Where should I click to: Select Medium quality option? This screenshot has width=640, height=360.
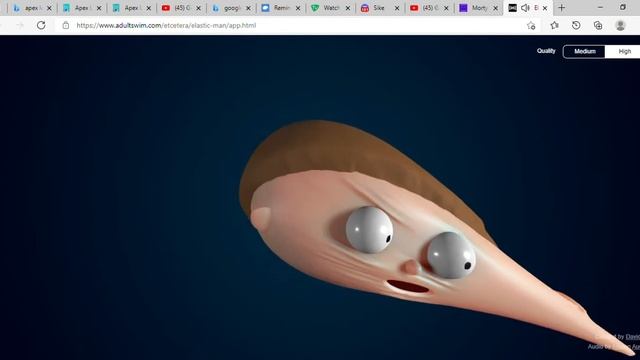click(x=584, y=51)
